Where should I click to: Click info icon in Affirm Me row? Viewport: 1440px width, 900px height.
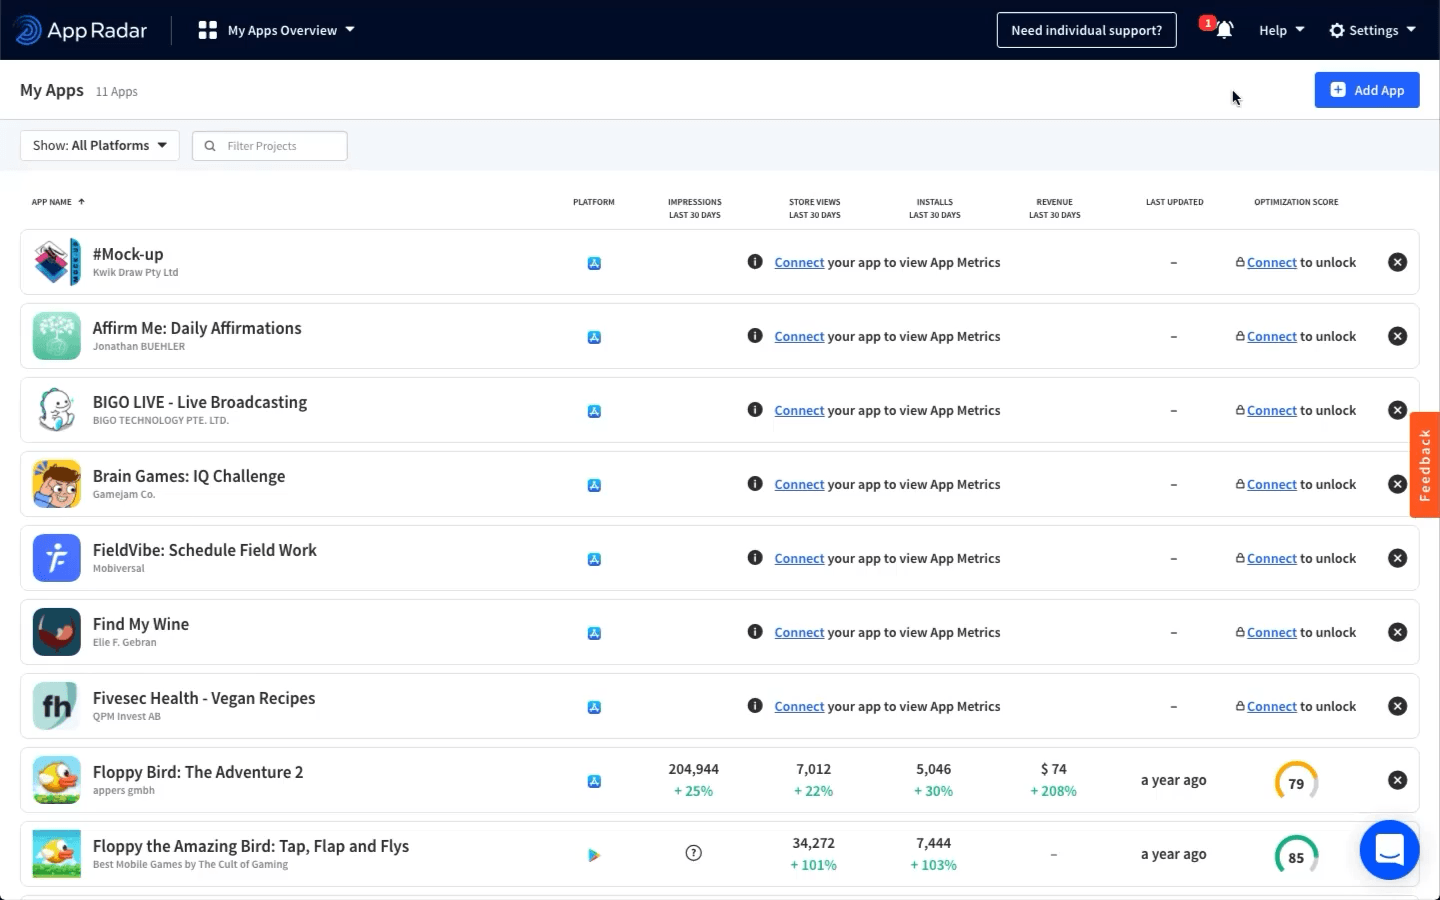[x=755, y=336]
